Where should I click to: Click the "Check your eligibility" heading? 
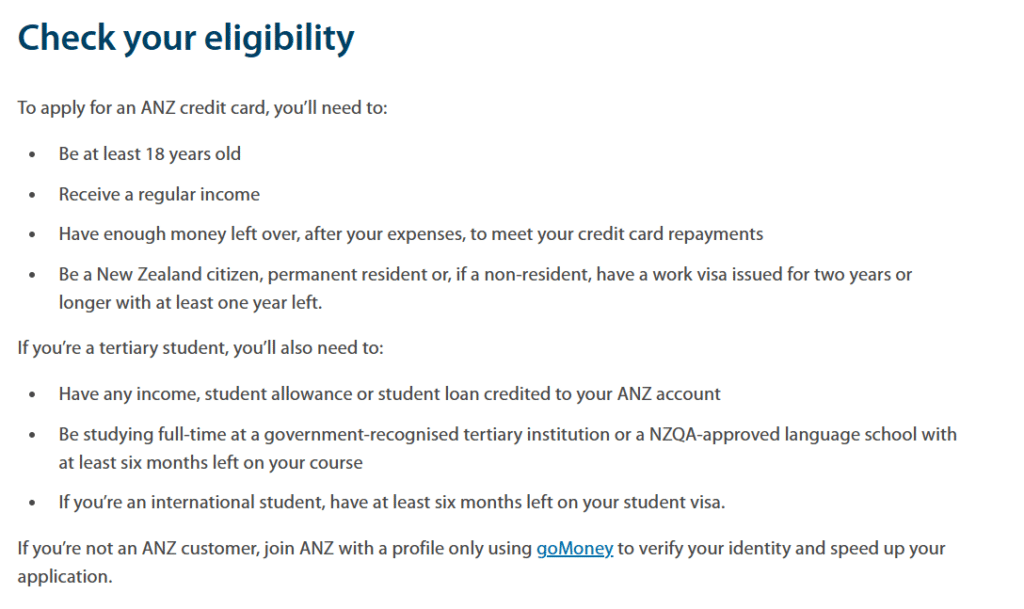click(x=186, y=38)
